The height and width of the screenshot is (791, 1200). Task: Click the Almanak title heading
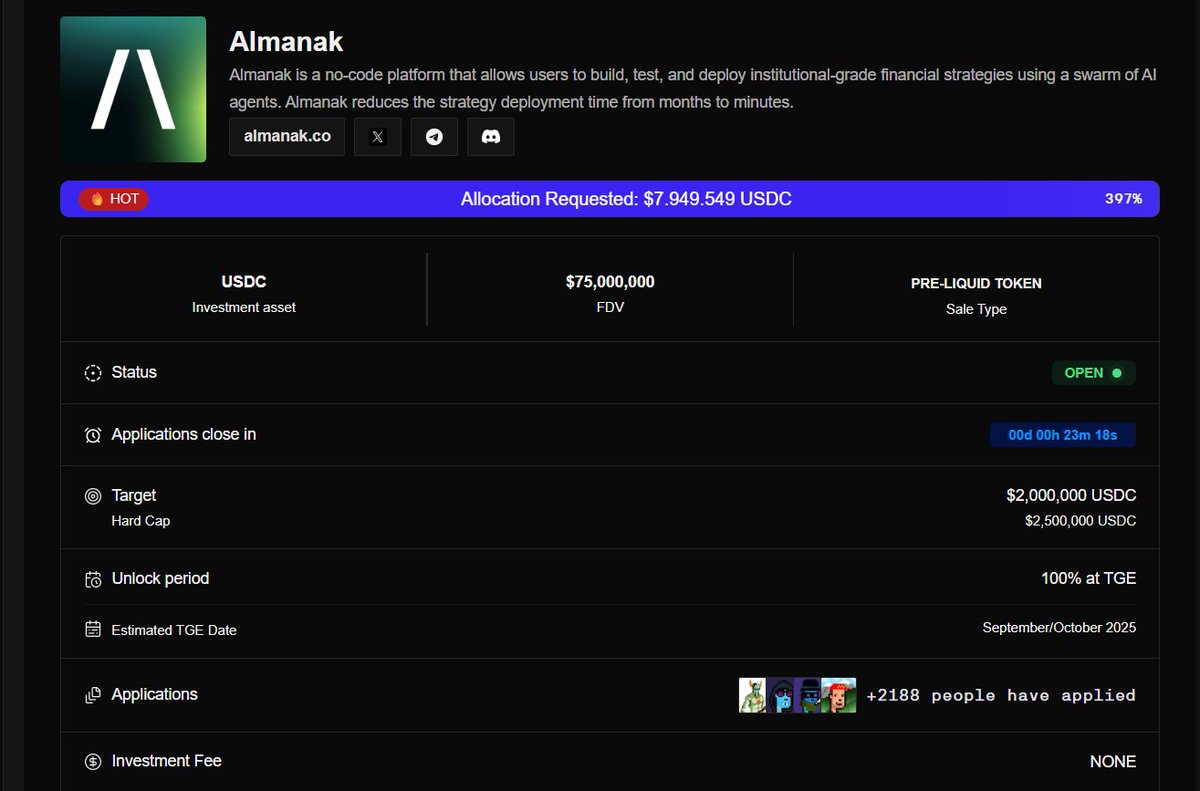click(x=286, y=41)
